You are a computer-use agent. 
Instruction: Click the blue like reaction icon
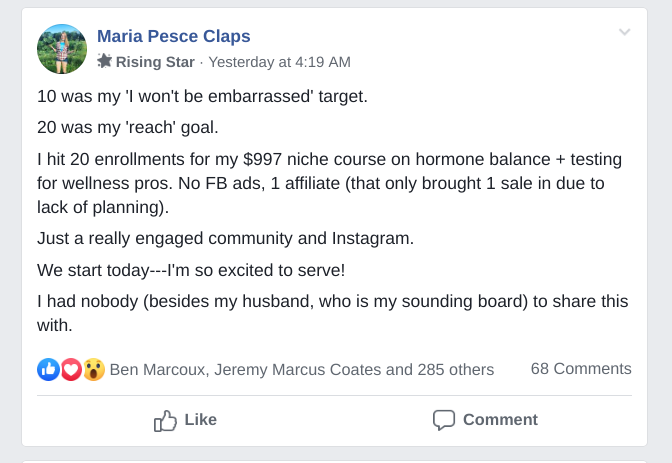47,369
